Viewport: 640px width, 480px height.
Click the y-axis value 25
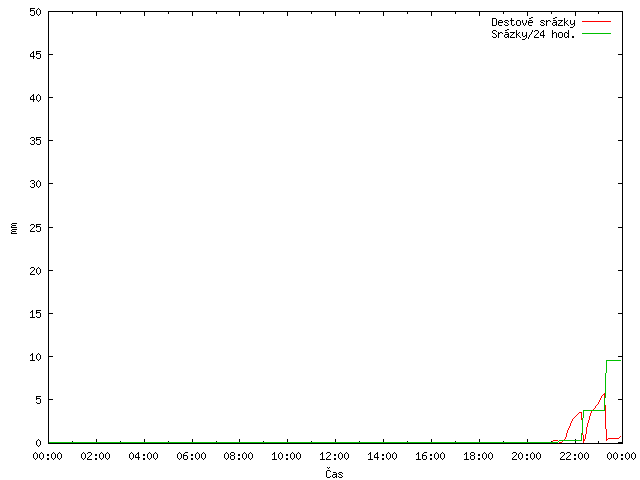(x=36, y=228)
